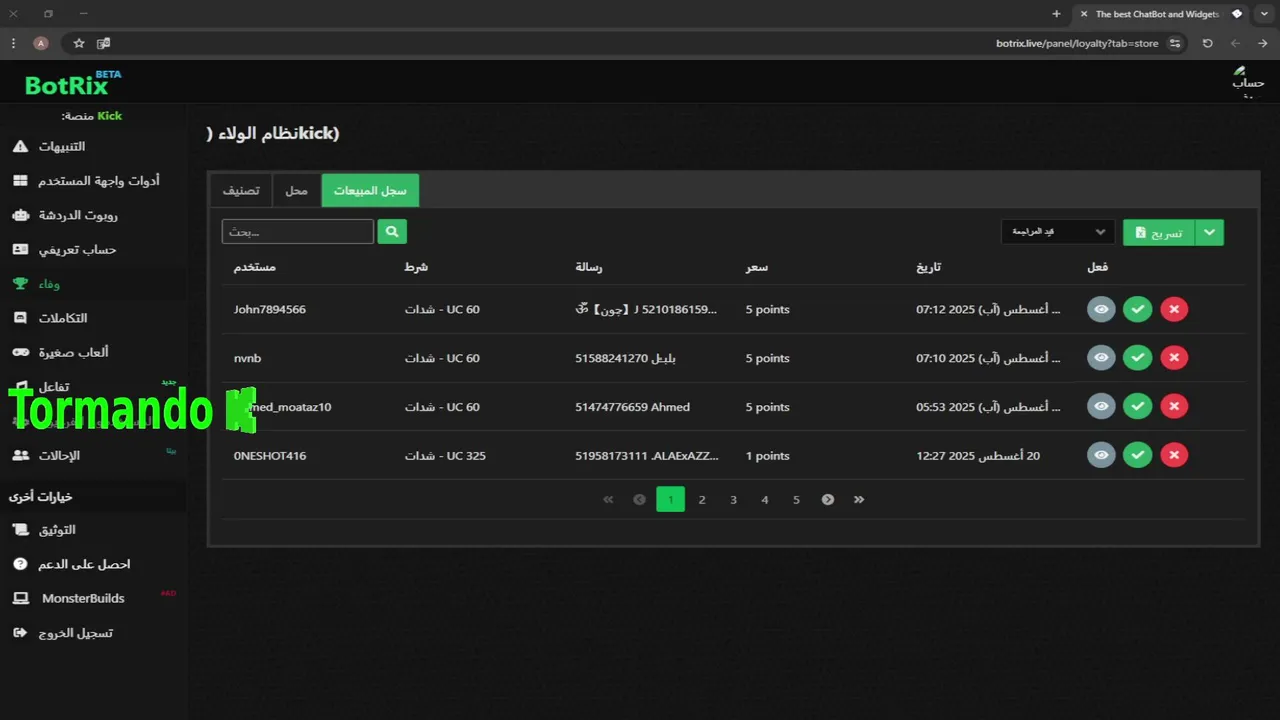Switch to the تصنيف tab

(x=241, y=190)
